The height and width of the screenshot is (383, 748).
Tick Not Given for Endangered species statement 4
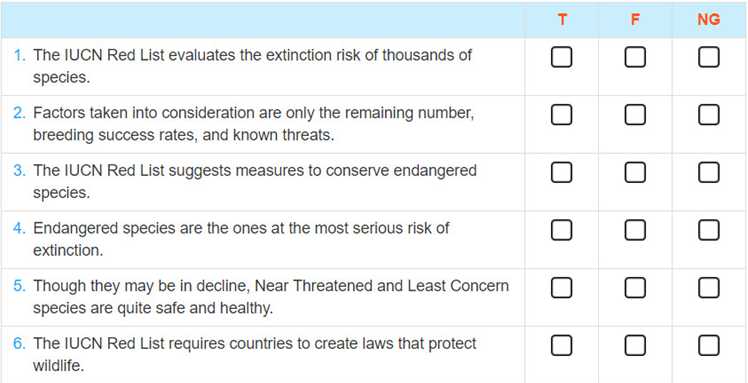tap(708, 230)
